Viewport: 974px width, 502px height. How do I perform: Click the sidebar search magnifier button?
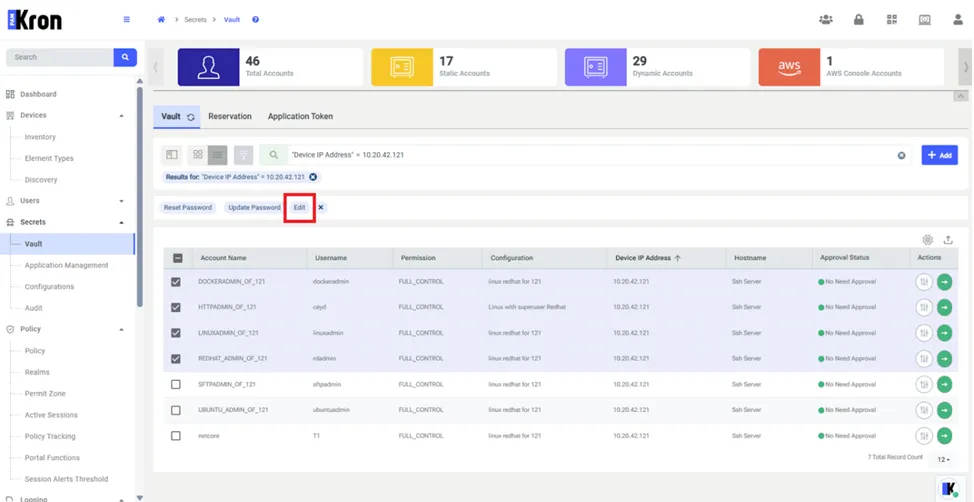click(125, 57)
